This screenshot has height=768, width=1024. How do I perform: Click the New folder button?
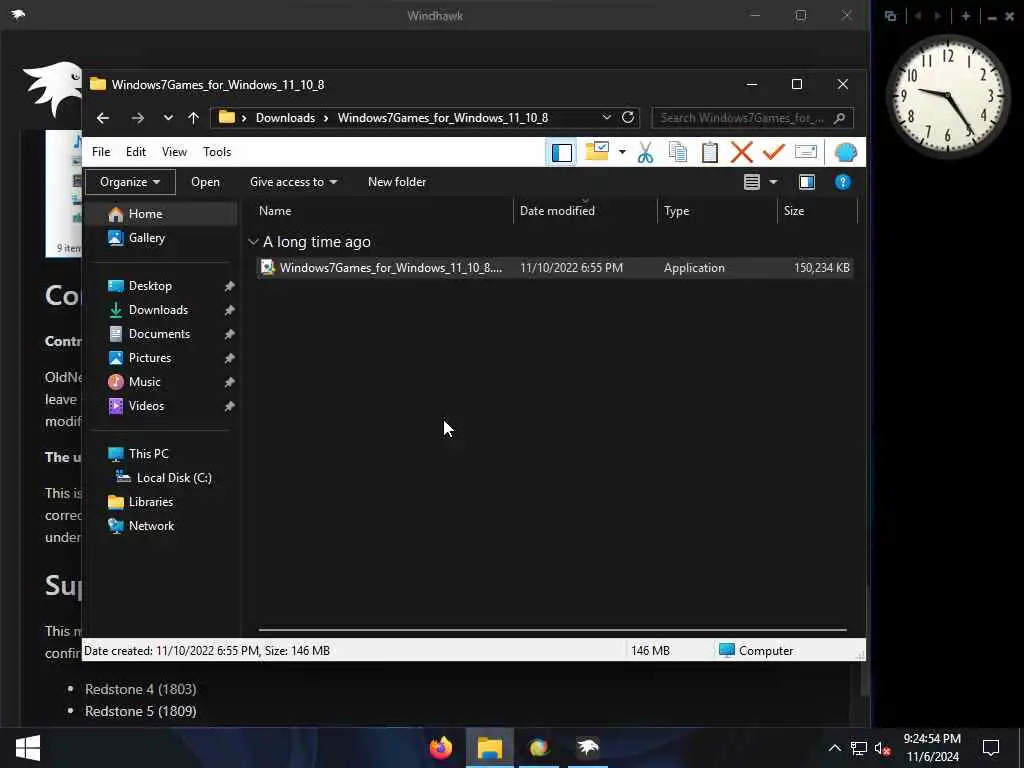pos(397,182)
